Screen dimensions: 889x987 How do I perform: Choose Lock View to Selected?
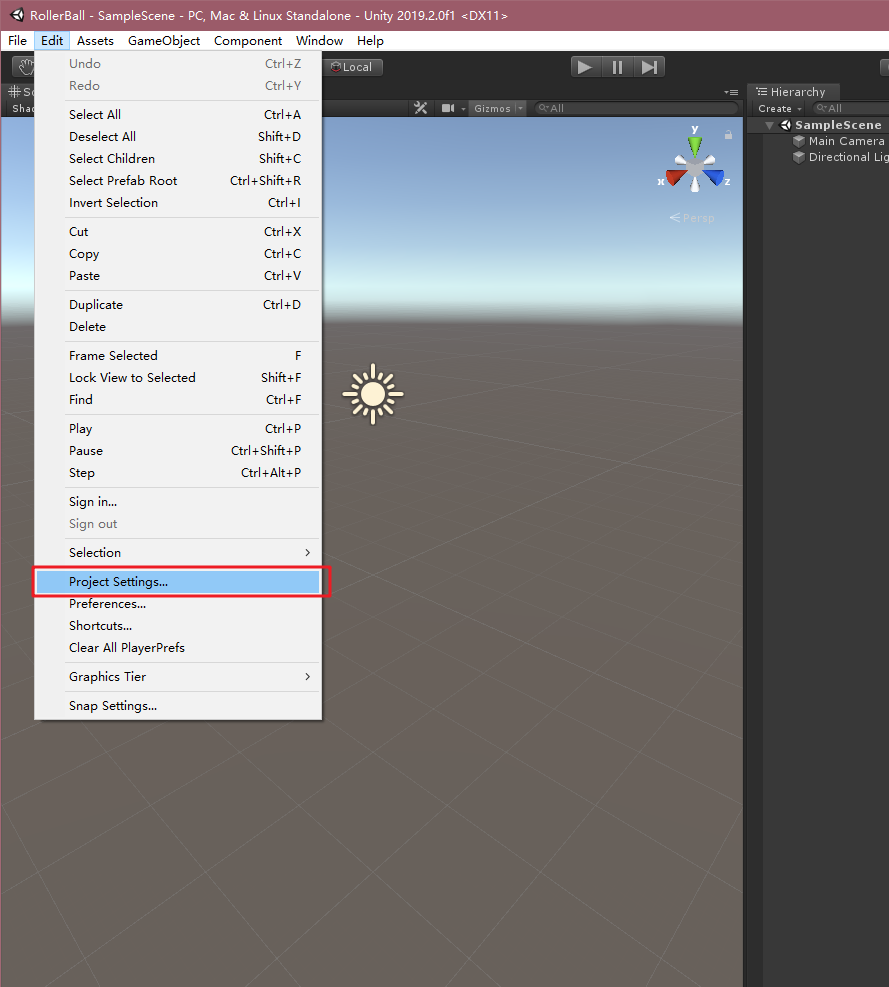tap(178, 378)
